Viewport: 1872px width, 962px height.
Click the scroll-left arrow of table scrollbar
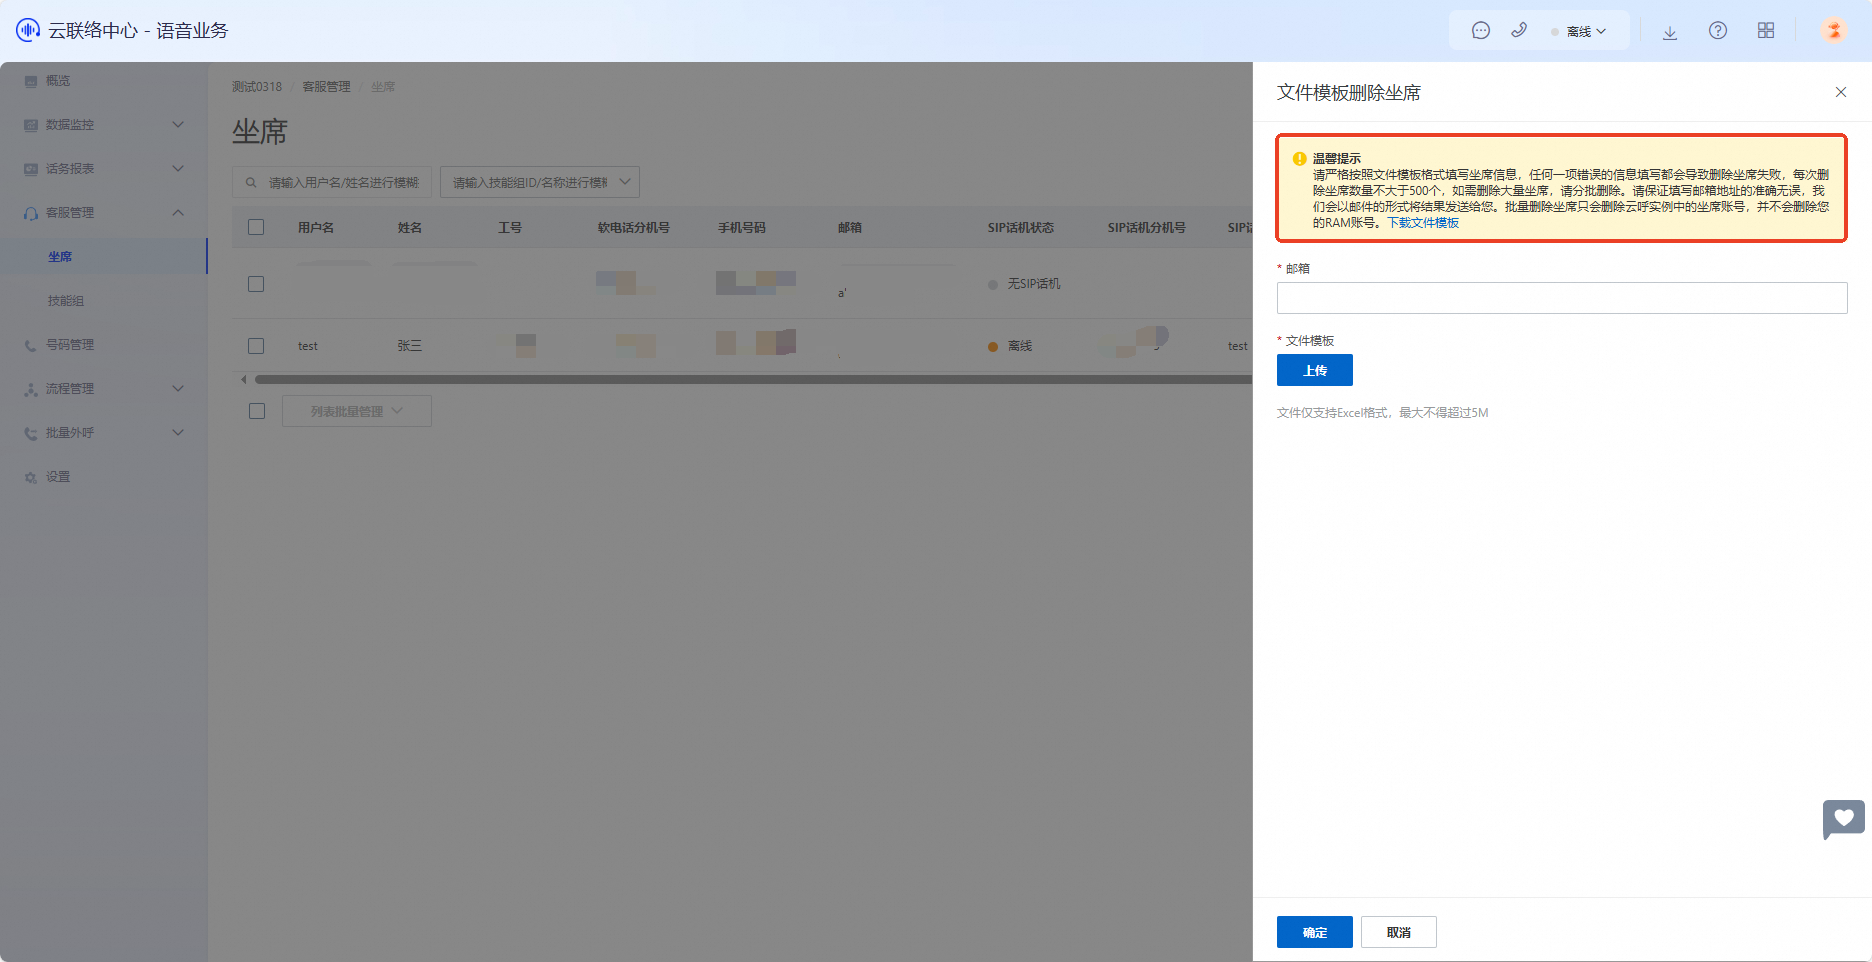tap(243, 379)
